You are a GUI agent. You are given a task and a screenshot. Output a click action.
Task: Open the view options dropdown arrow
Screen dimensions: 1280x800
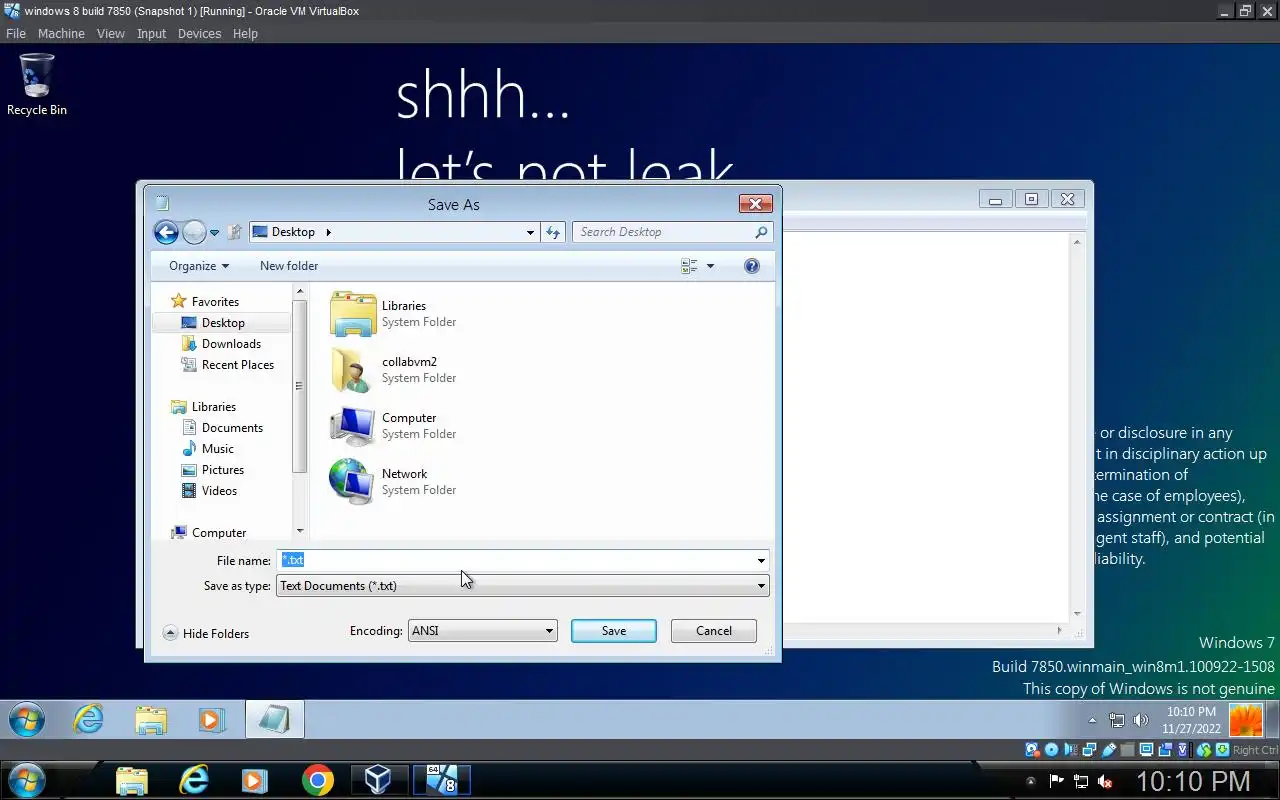[711, 266]
